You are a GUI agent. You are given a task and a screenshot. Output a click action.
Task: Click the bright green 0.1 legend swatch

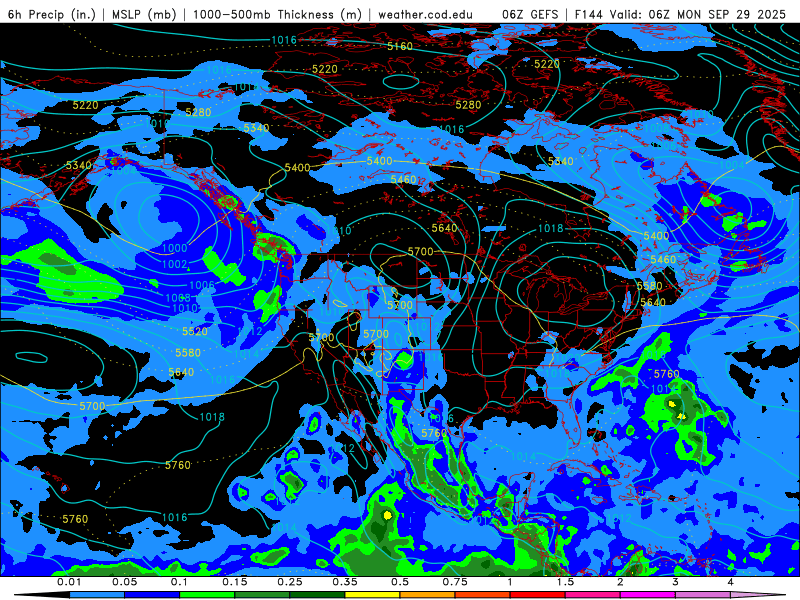click(x=207, y=595)
